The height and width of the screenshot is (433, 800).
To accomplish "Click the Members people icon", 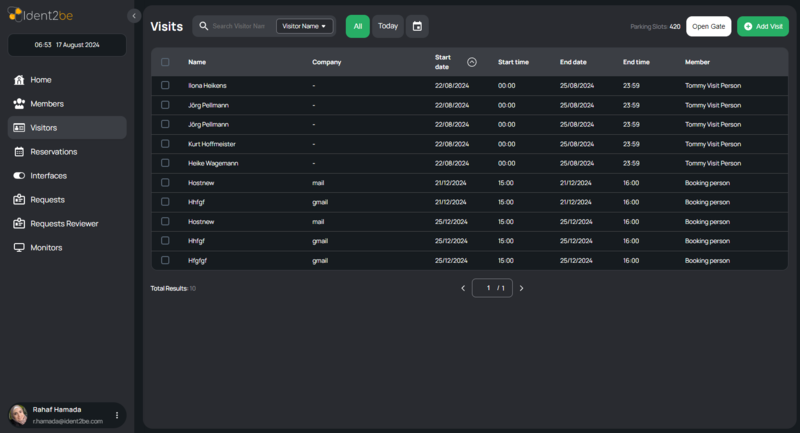I will pos(19,104).
